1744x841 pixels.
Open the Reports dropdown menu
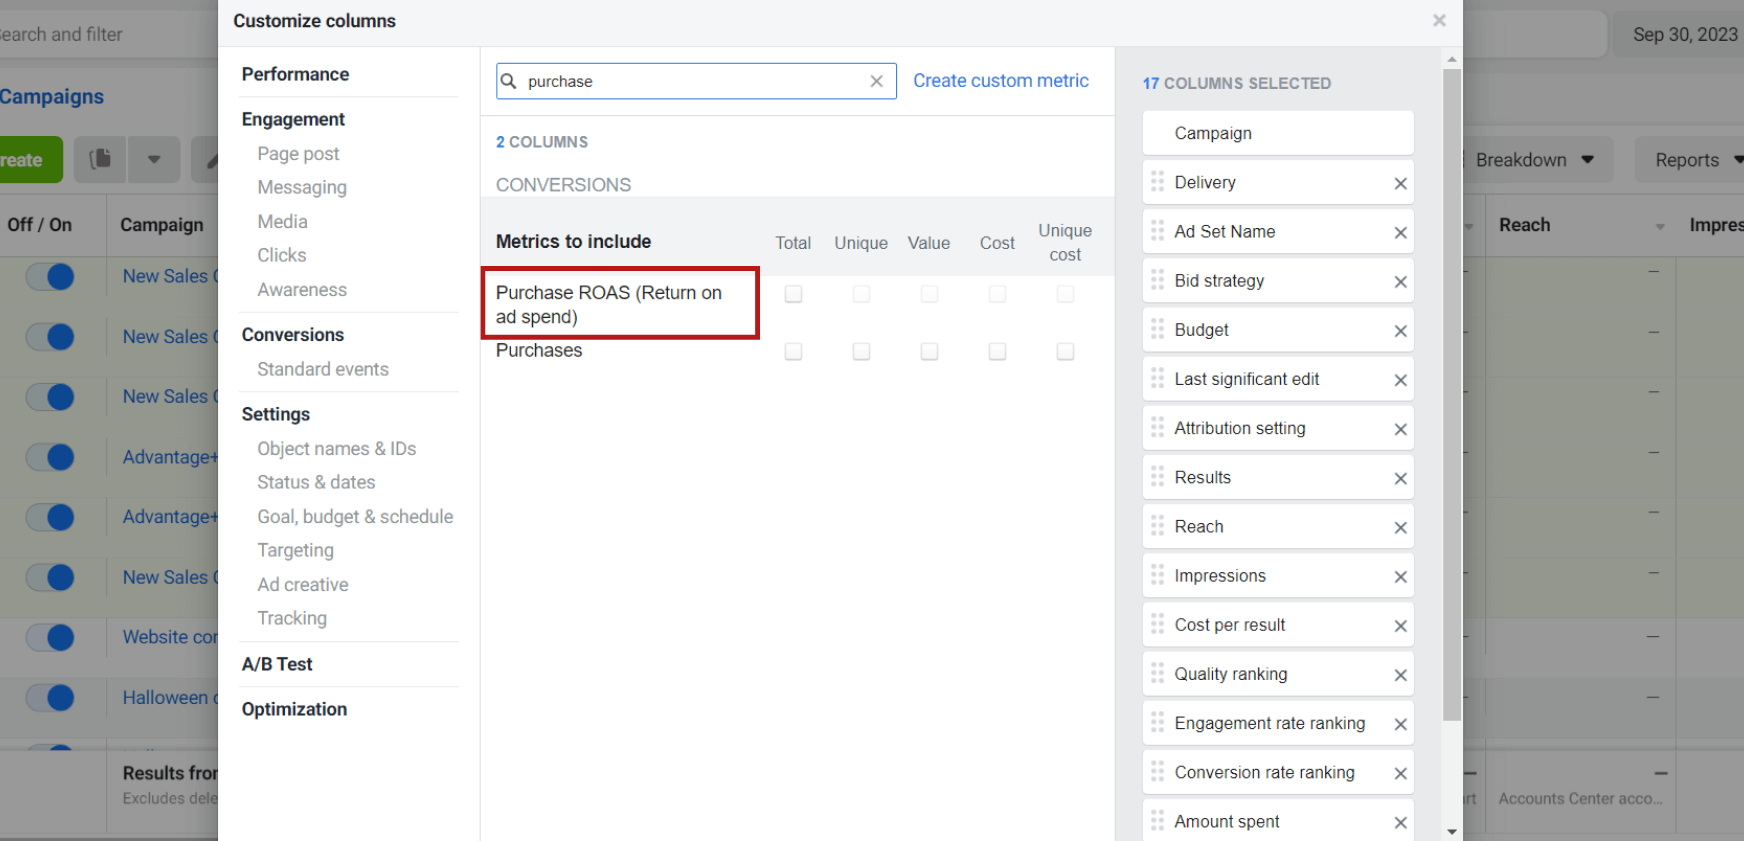1697,160
